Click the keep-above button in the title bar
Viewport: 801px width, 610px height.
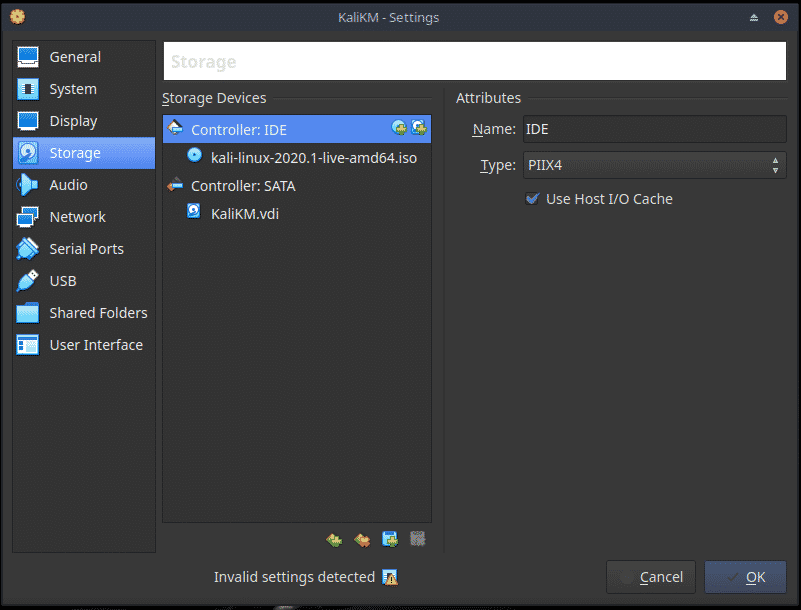click(x=754, y=17)
